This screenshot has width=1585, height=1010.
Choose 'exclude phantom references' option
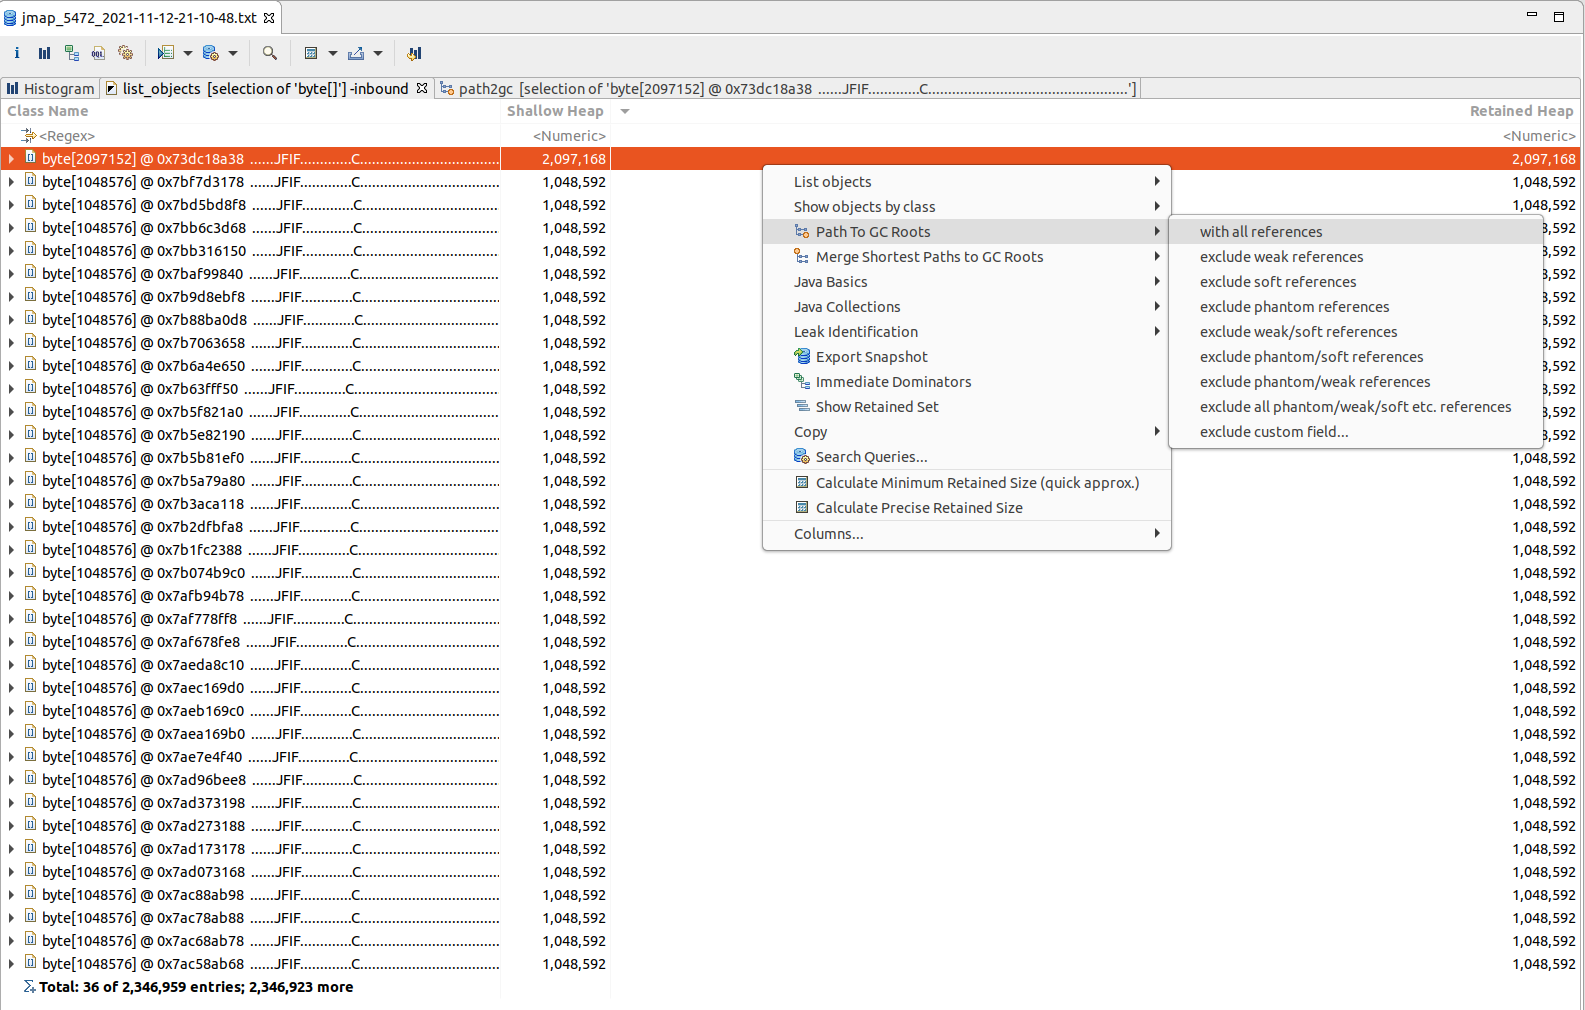point(1355,307)
